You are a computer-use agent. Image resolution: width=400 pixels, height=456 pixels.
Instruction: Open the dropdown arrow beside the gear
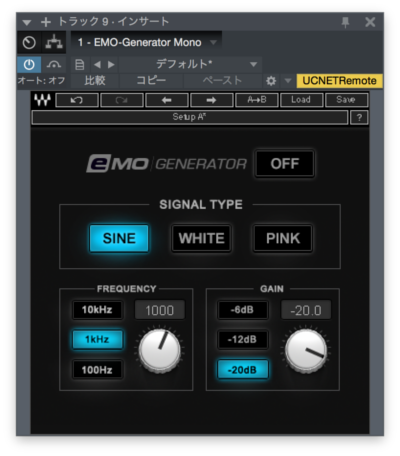288,81
